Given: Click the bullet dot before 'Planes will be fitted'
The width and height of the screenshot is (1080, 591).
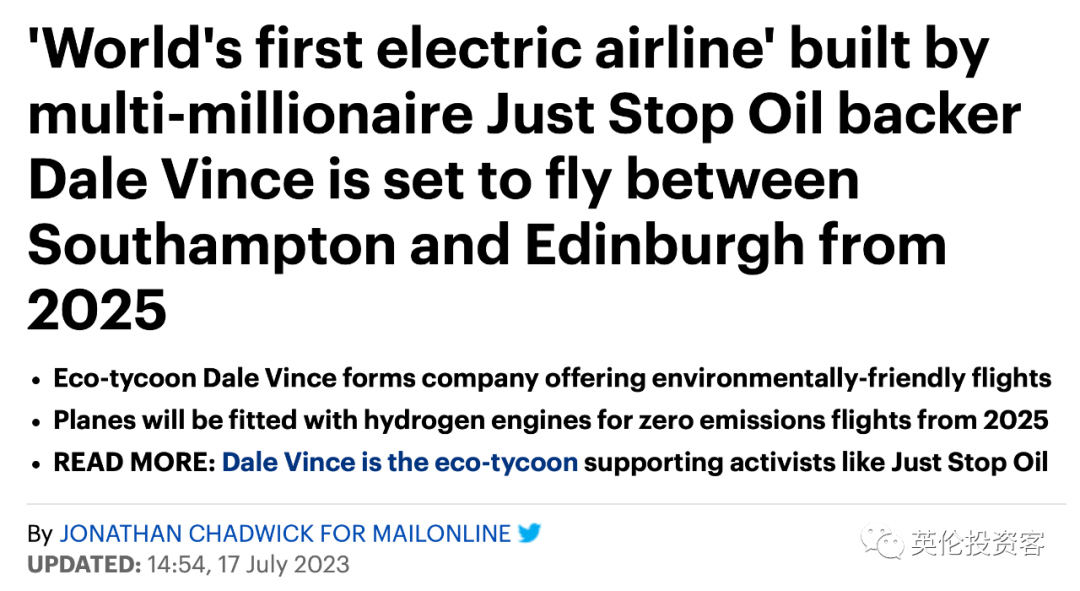Looking at the screenshot, I should coord(36,422).
